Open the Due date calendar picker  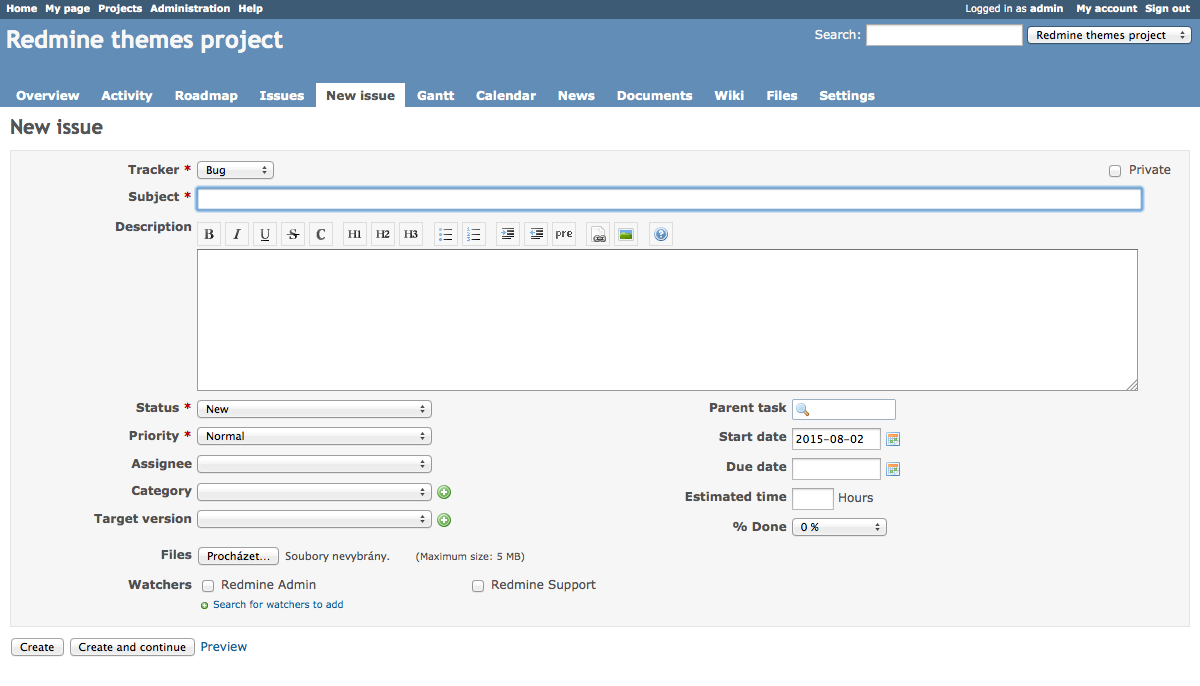(x=894, y=469)
